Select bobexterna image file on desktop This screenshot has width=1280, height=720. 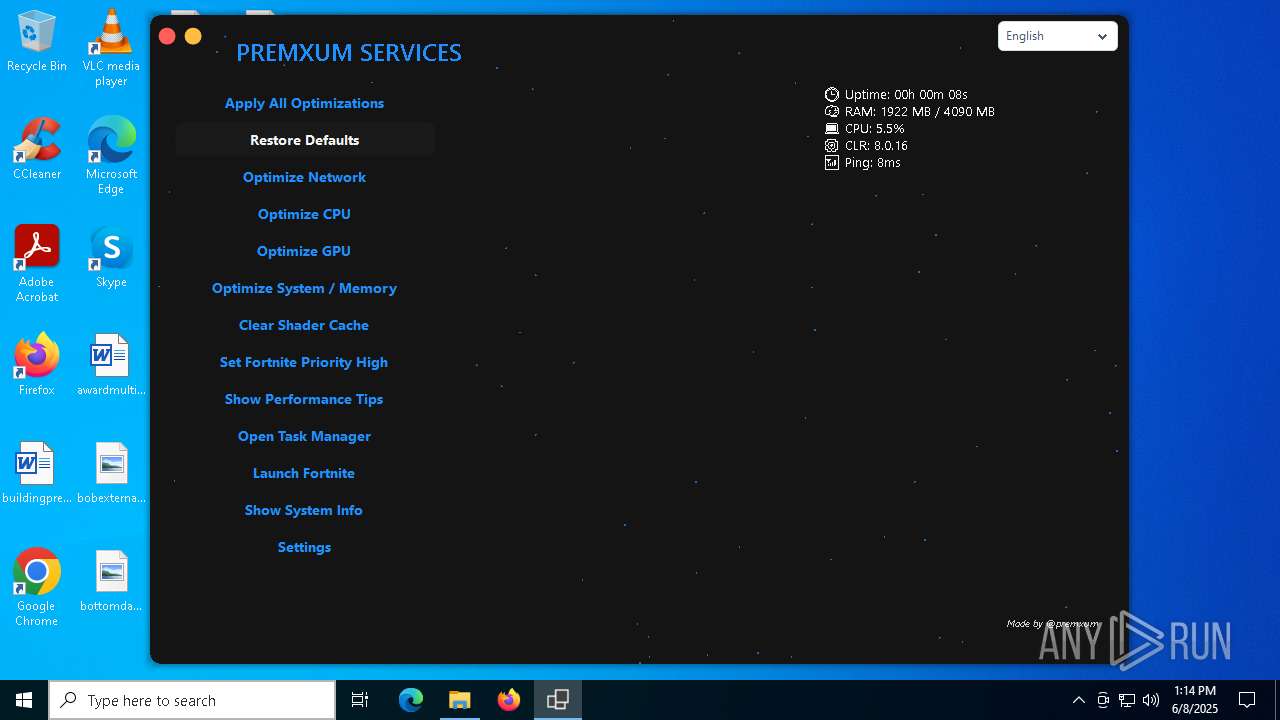point(111,473)
